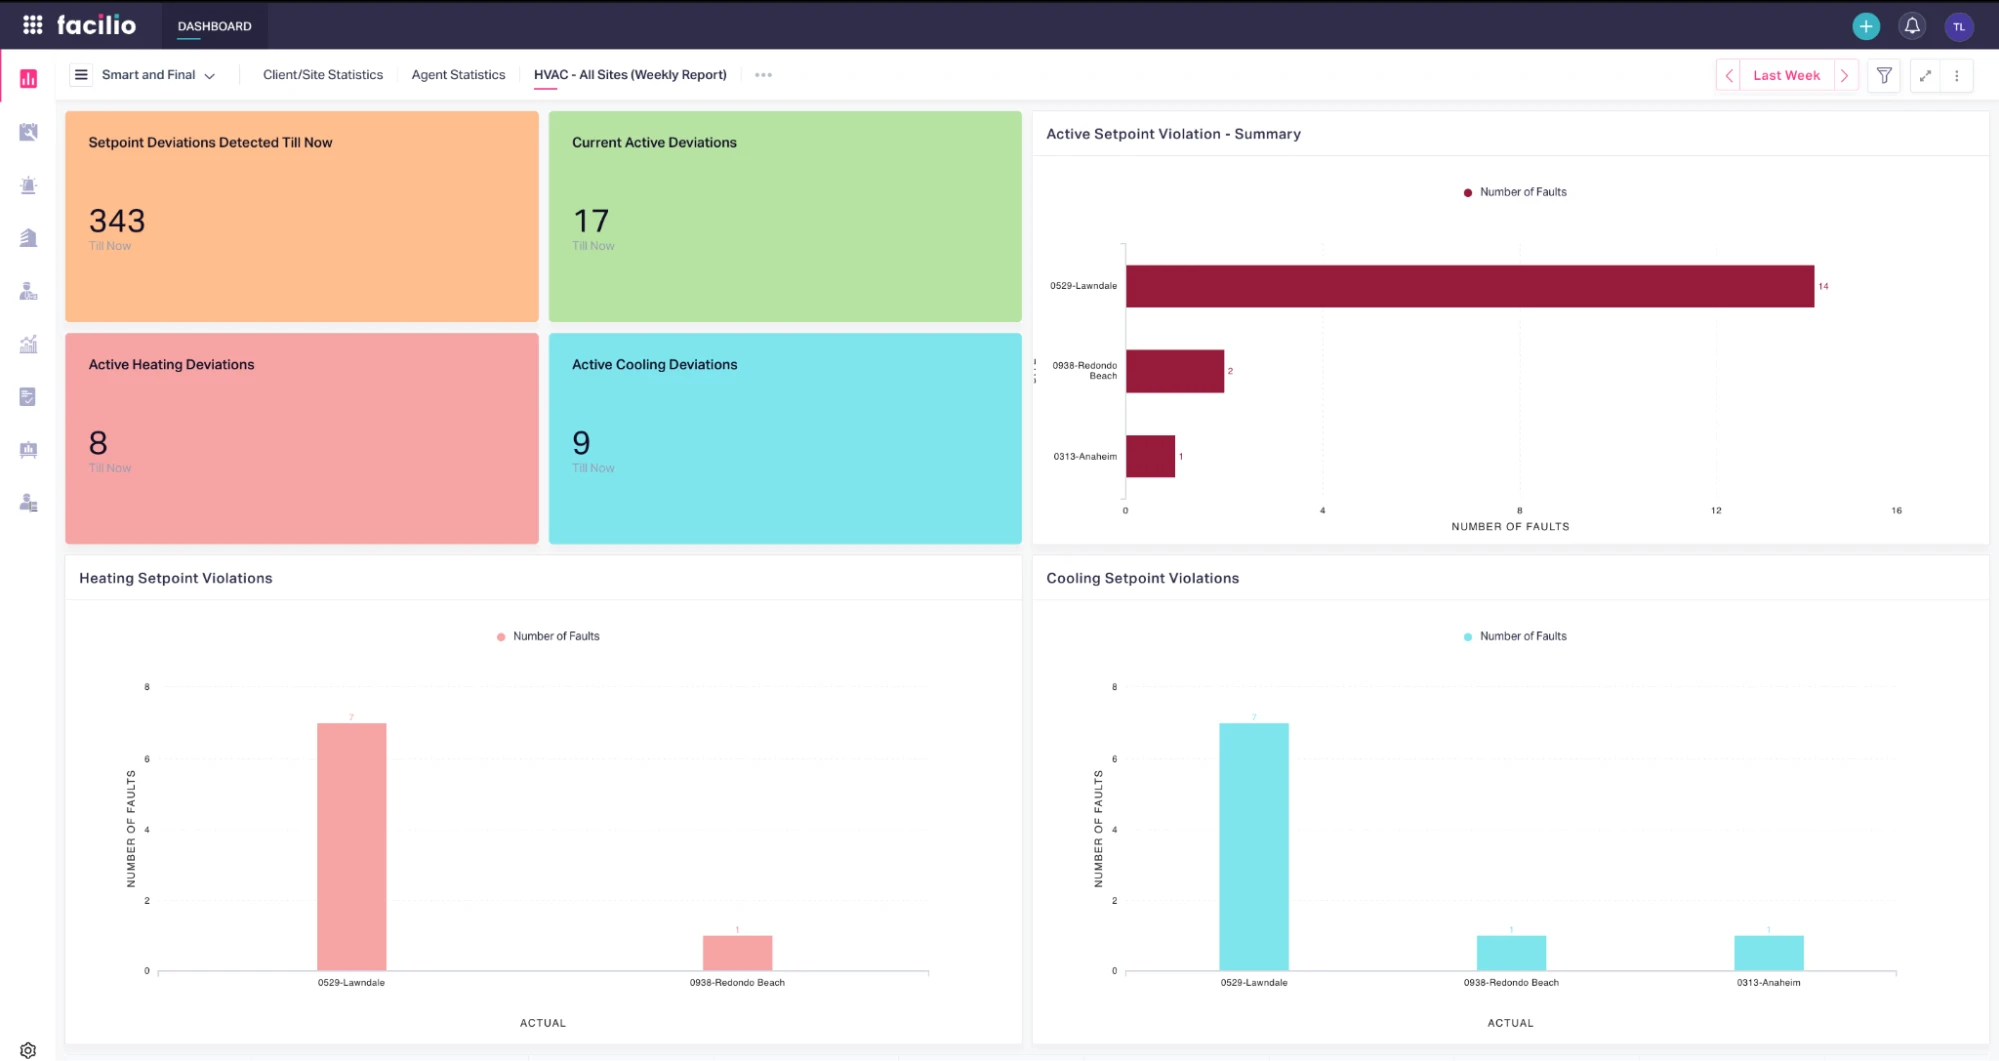Toggle Number of Faults legend in Summary chart
Image resolution: width=1999 pixels, height=1061 pixels.
point(1514,192)
